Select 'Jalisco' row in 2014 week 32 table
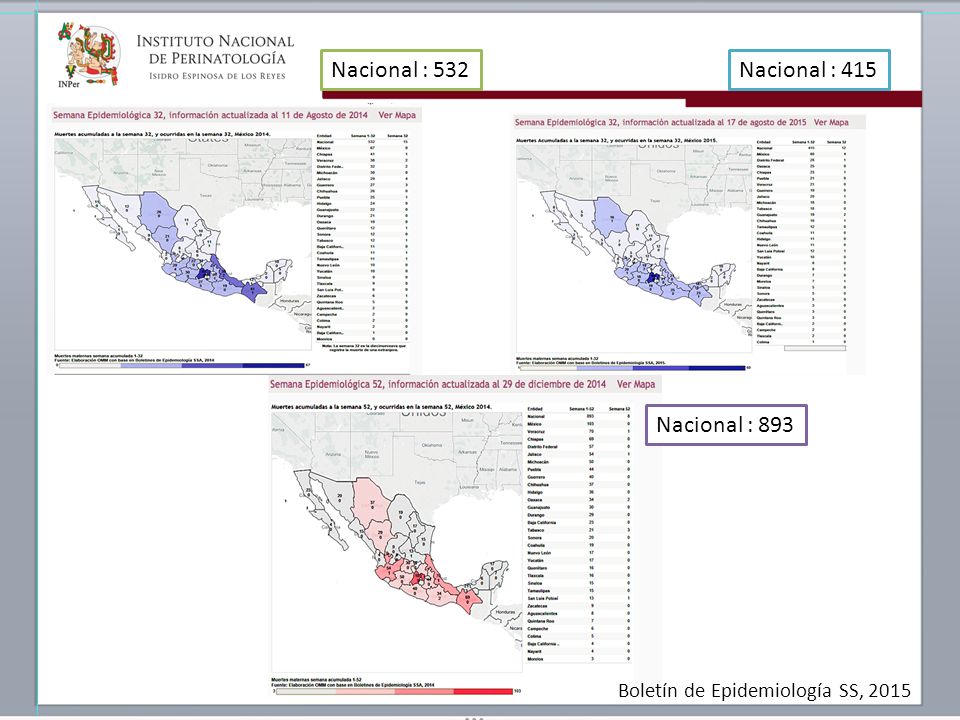The height and width of the screenshot is (720, 960). coord(362,179)
